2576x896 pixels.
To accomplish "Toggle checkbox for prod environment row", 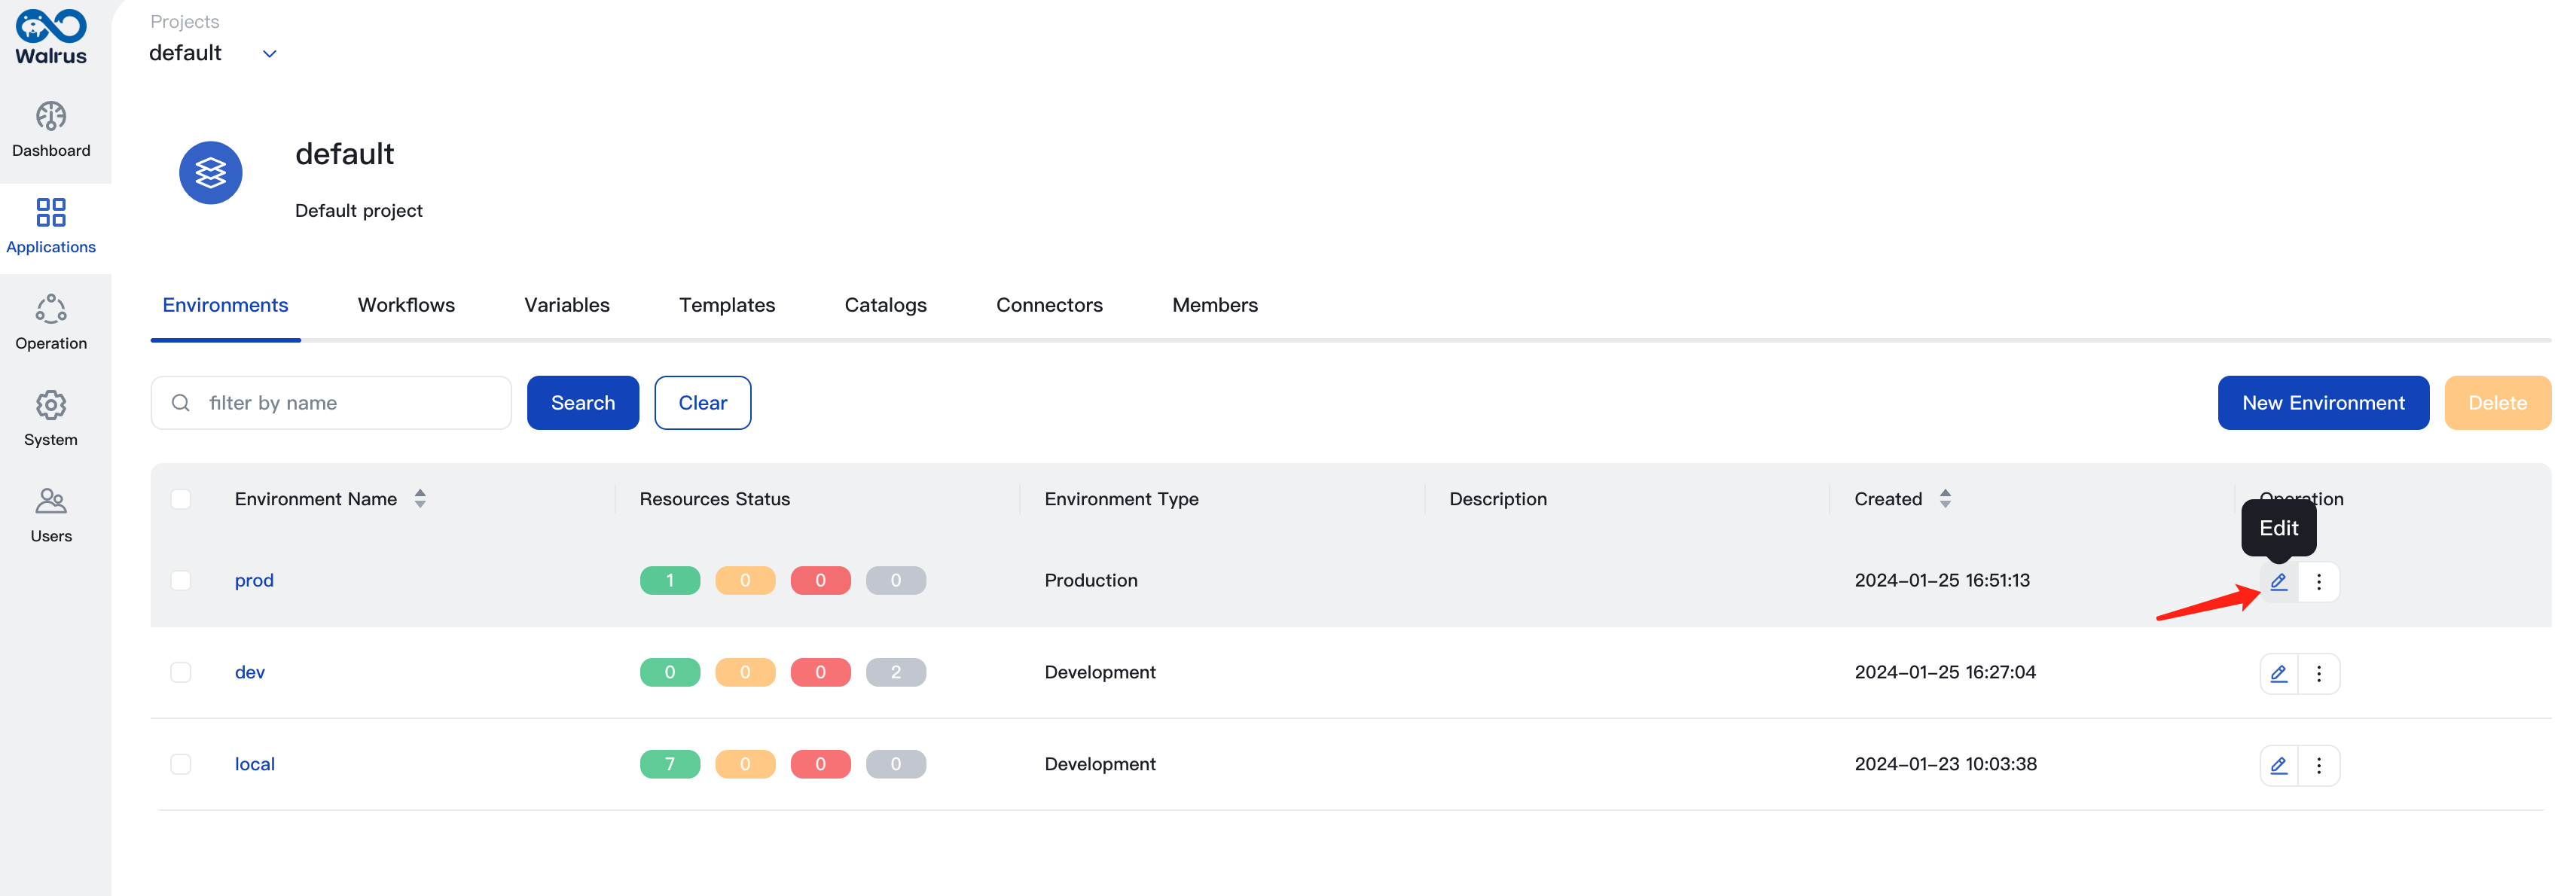I will point(181,581).
